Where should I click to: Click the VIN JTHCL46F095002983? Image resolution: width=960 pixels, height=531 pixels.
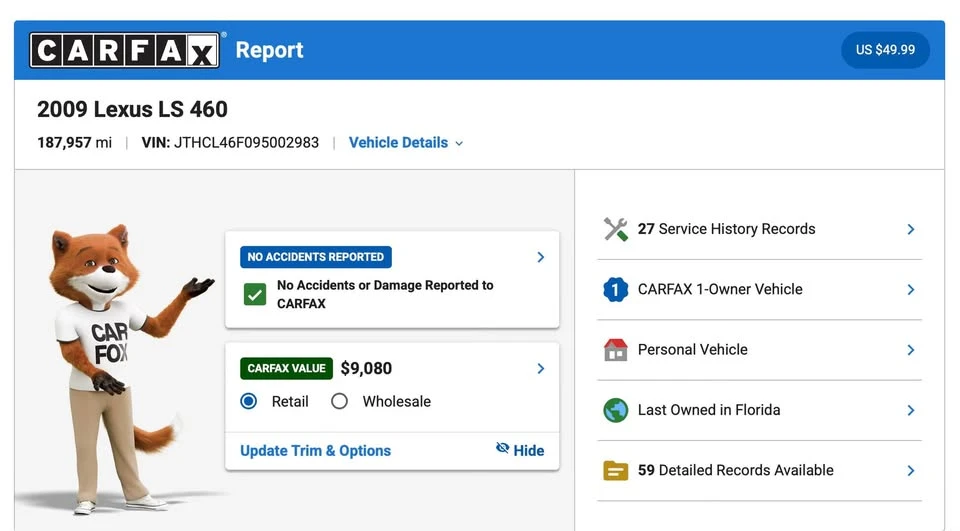point(230,143)
